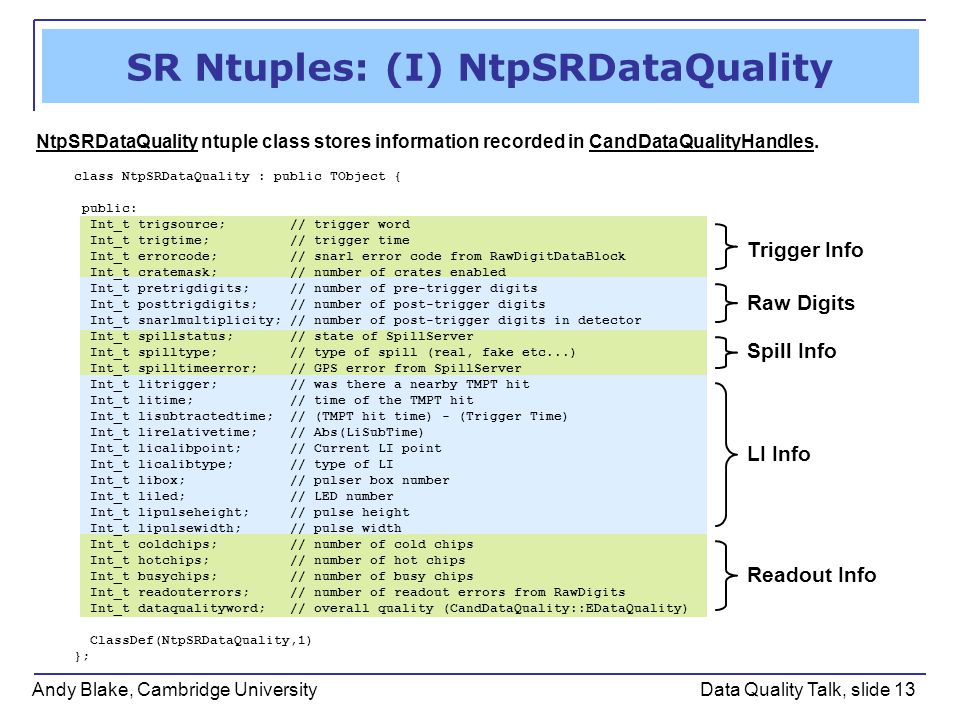Image resolution: width=960 pixels, height=720 pixels.
Task: Select the 'Int_t pretrigdigits;' line
Action: coord(170,288)
